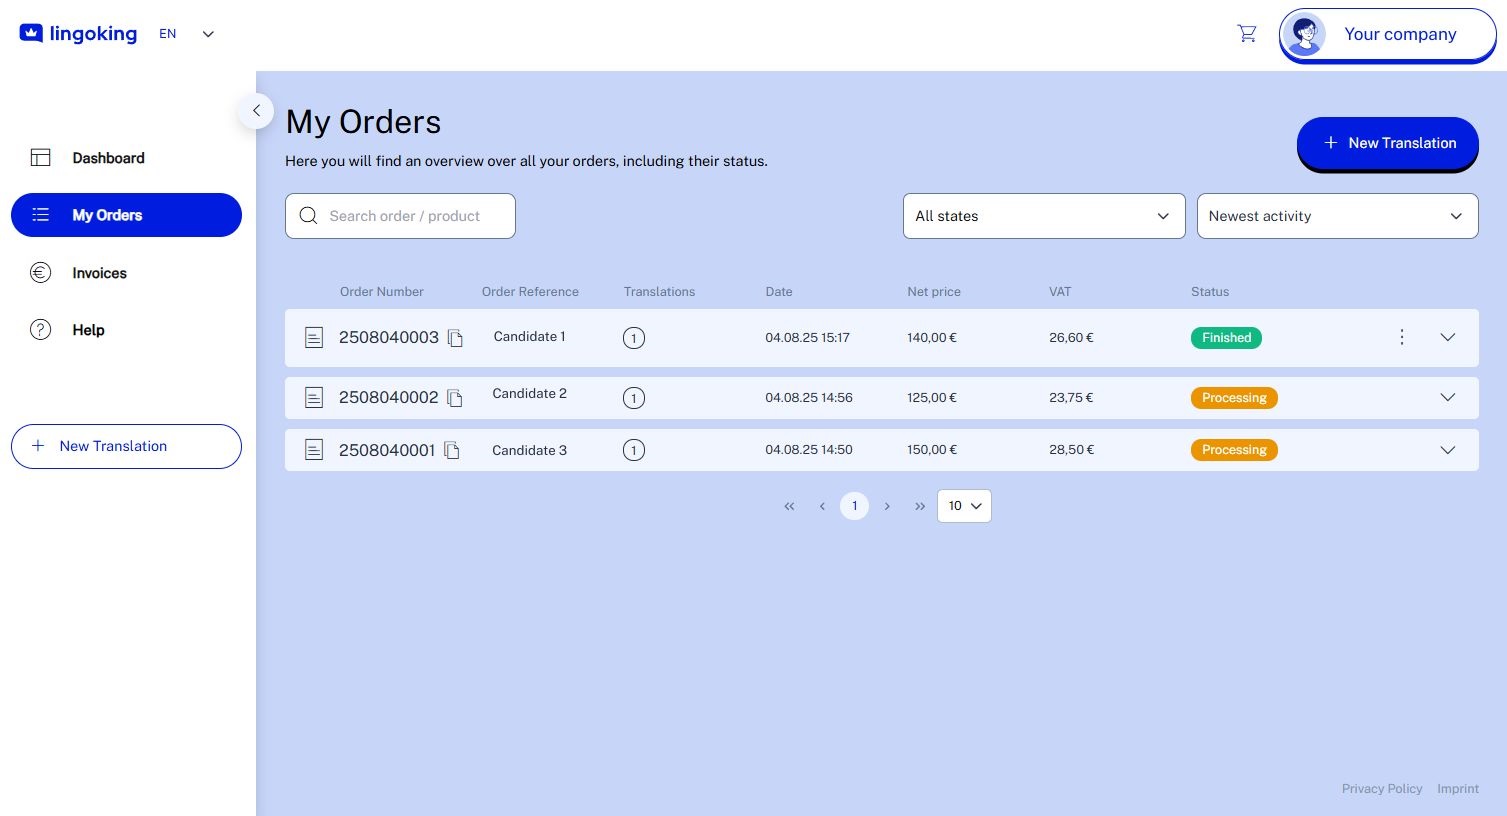Click the Invoices euro icon

click(40, 272)
